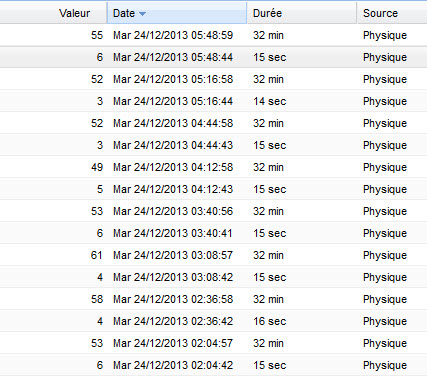
Task: Click Physique source in 02:36:42 row
Action: point(385,321)
